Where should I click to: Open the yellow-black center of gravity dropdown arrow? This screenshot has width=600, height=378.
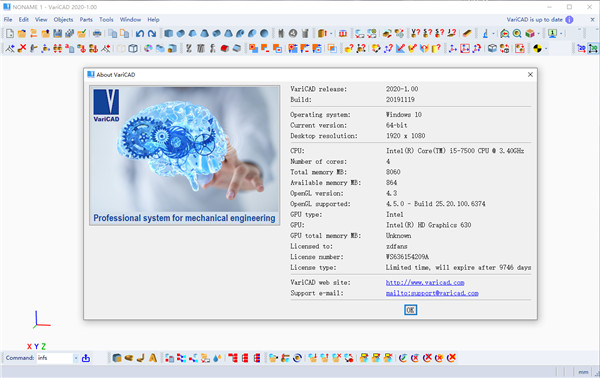pos(546,49)
